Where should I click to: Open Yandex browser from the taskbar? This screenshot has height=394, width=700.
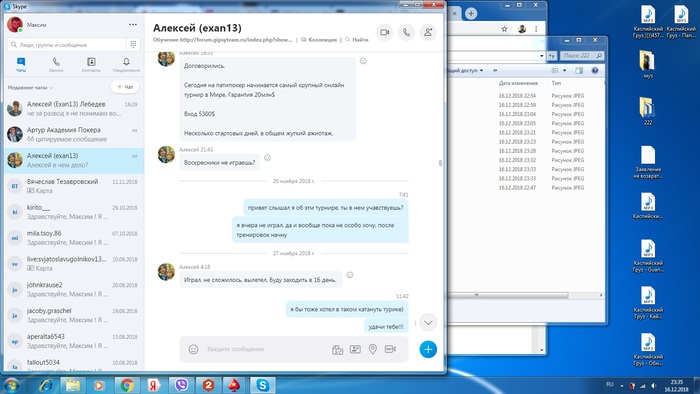(x=154, y=385)
